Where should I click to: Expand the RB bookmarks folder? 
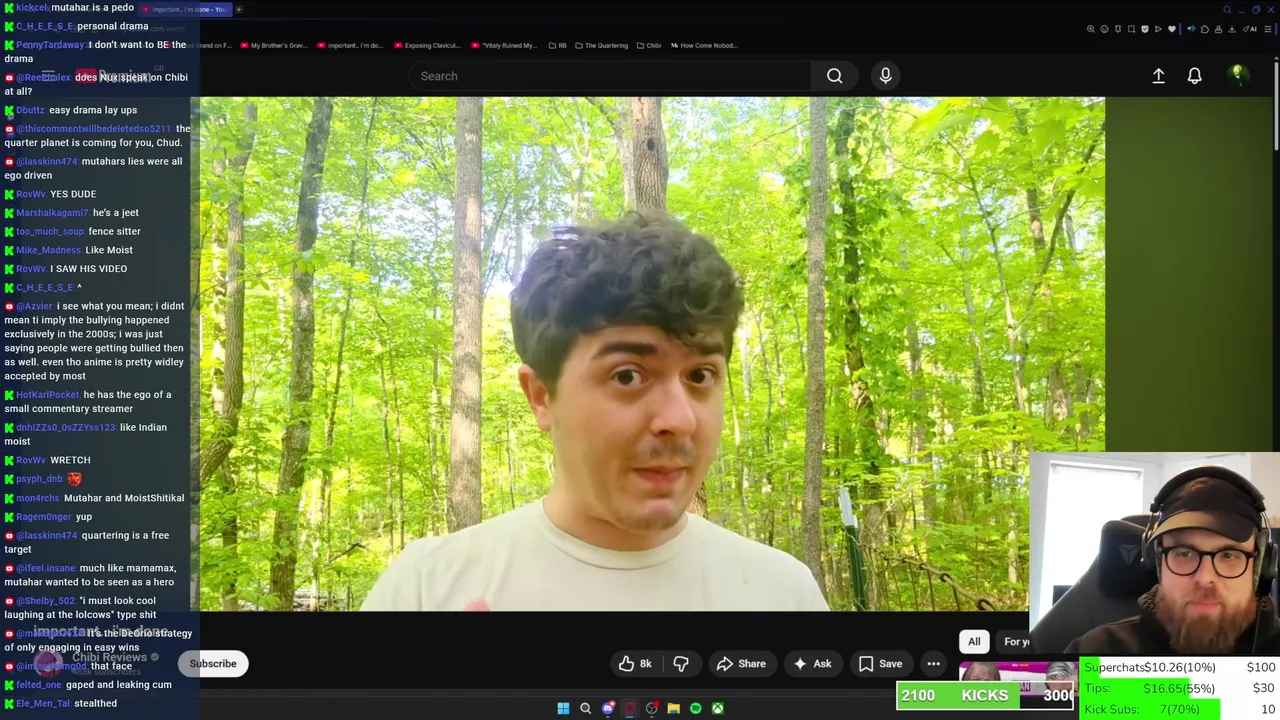pos(557,45)
